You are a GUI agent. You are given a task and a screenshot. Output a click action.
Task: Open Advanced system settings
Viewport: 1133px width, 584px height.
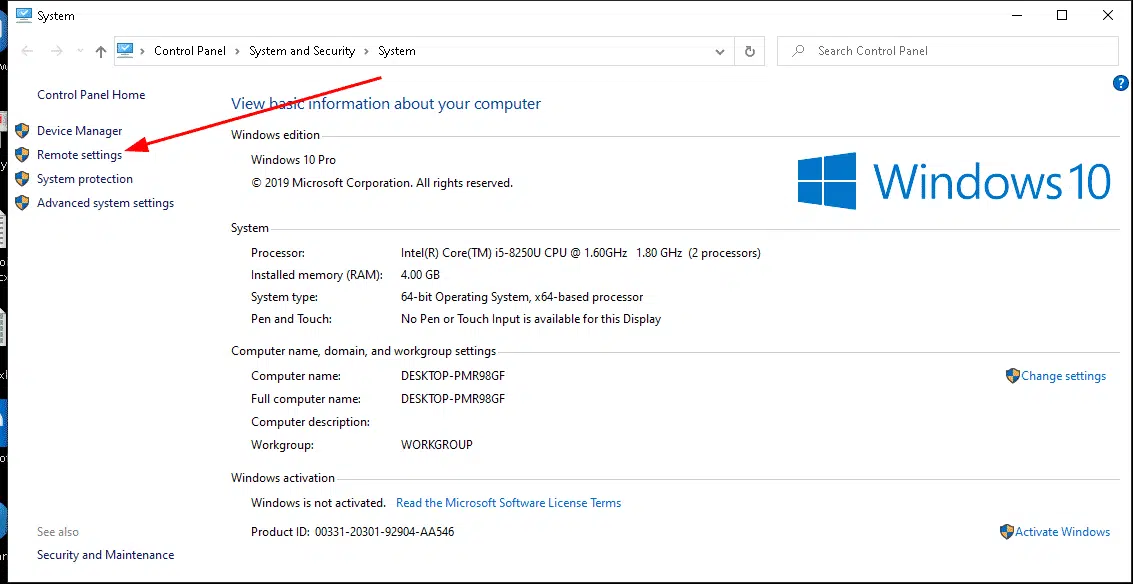pyautogui.click(x=105, y=203)
